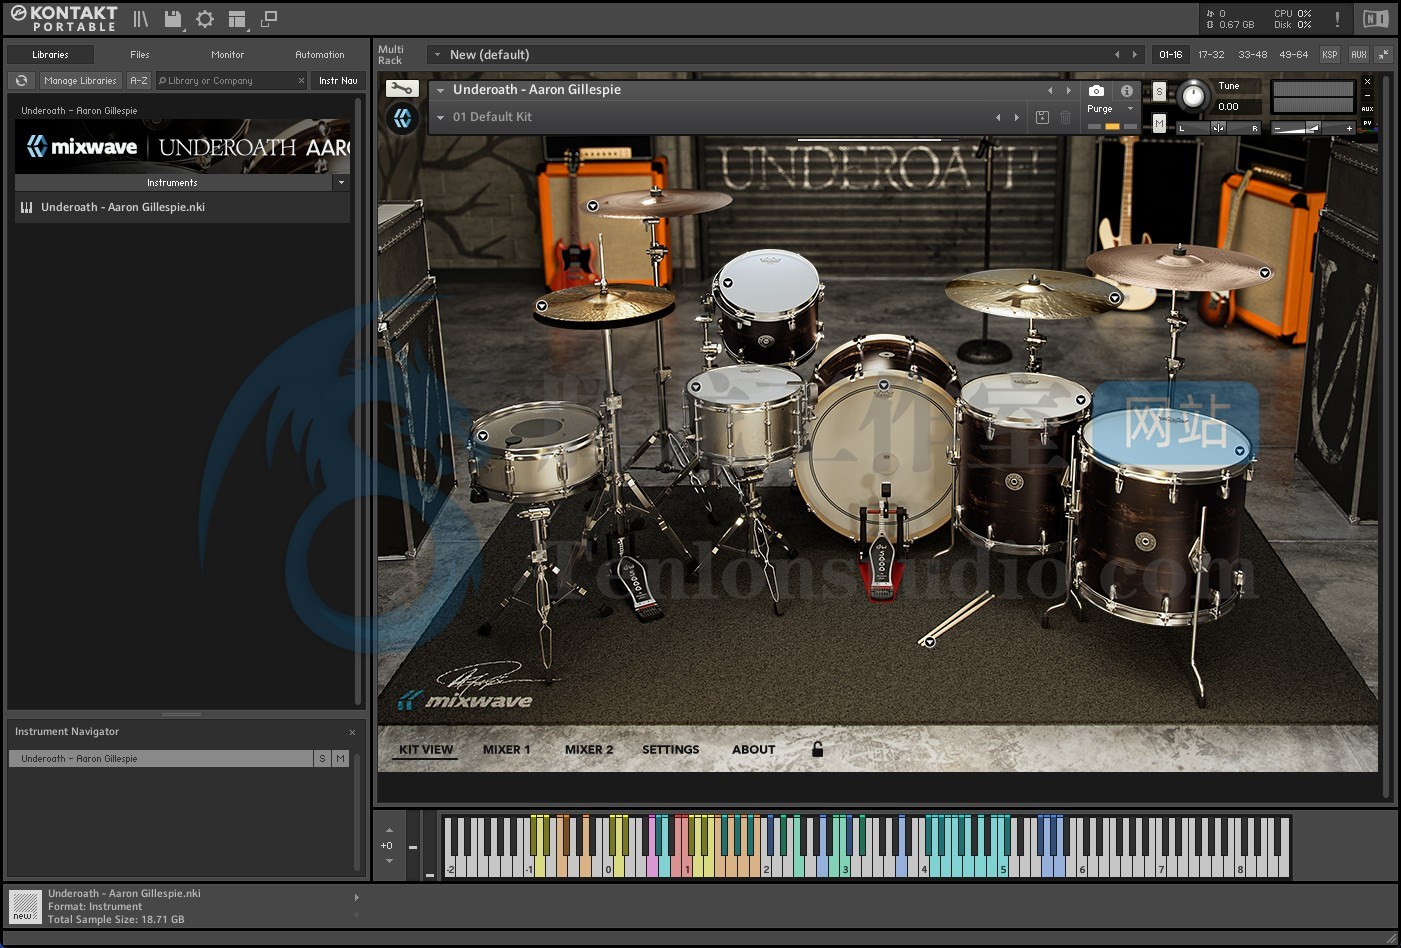Click the library refresh arrows icon

(x=21, y=81)
